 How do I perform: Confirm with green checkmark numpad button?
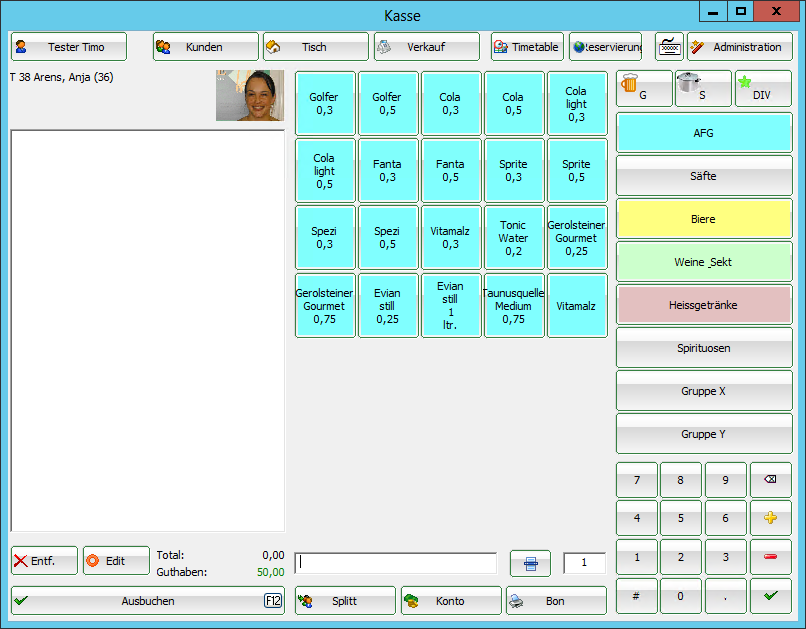coord(771,596)
